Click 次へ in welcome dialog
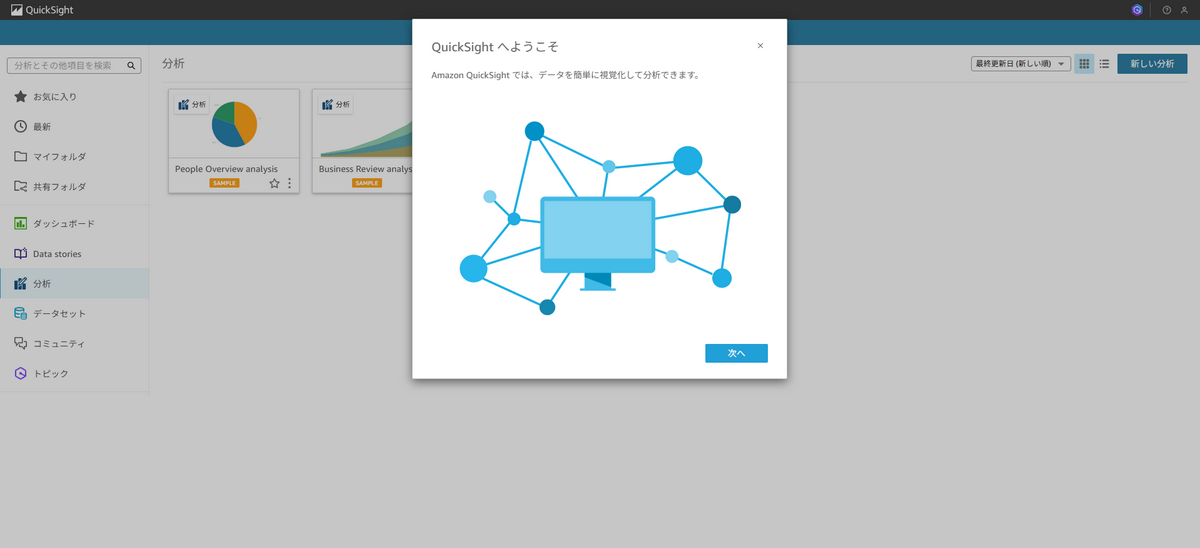 tap(736, 353)
